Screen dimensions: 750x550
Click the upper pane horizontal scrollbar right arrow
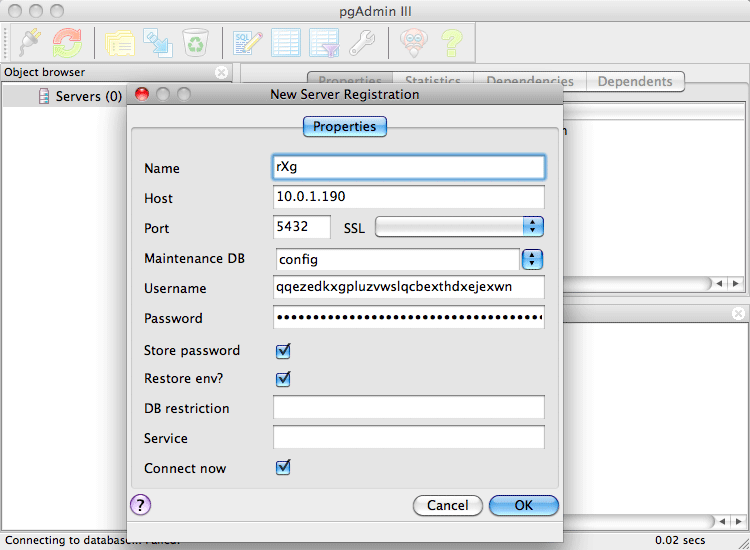[736, 284]
